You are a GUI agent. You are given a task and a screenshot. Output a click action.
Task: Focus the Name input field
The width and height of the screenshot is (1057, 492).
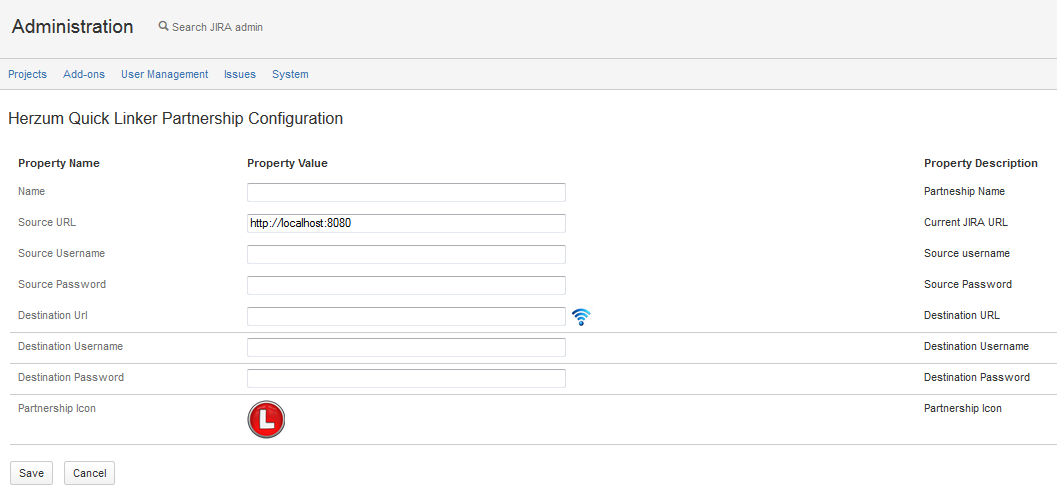[x=406, y=192]
